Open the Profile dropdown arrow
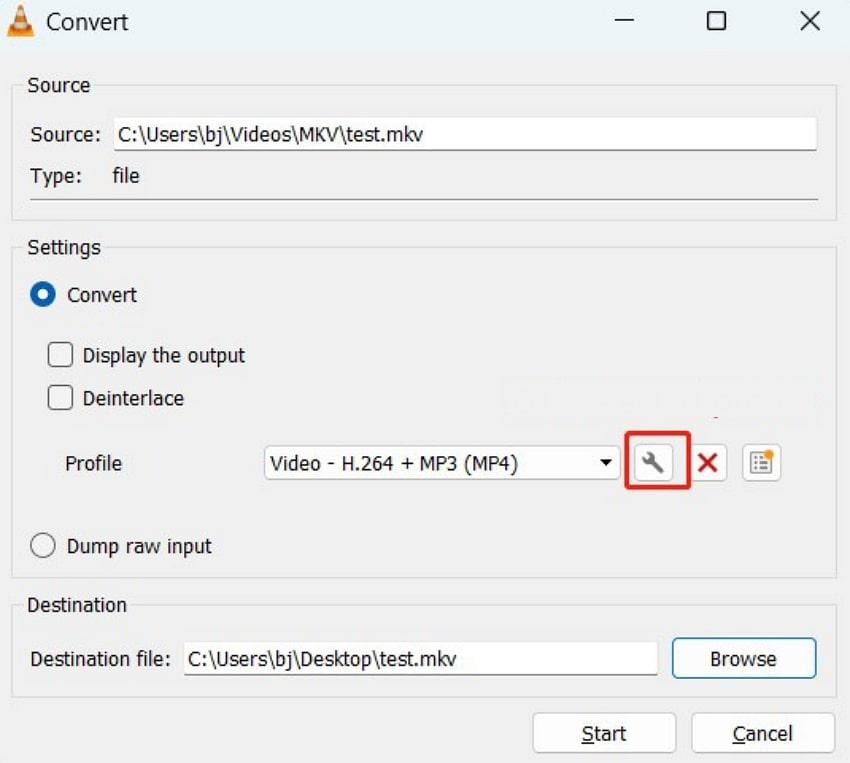The width and height of the screenshot is (850, 763). click(605, 462)
